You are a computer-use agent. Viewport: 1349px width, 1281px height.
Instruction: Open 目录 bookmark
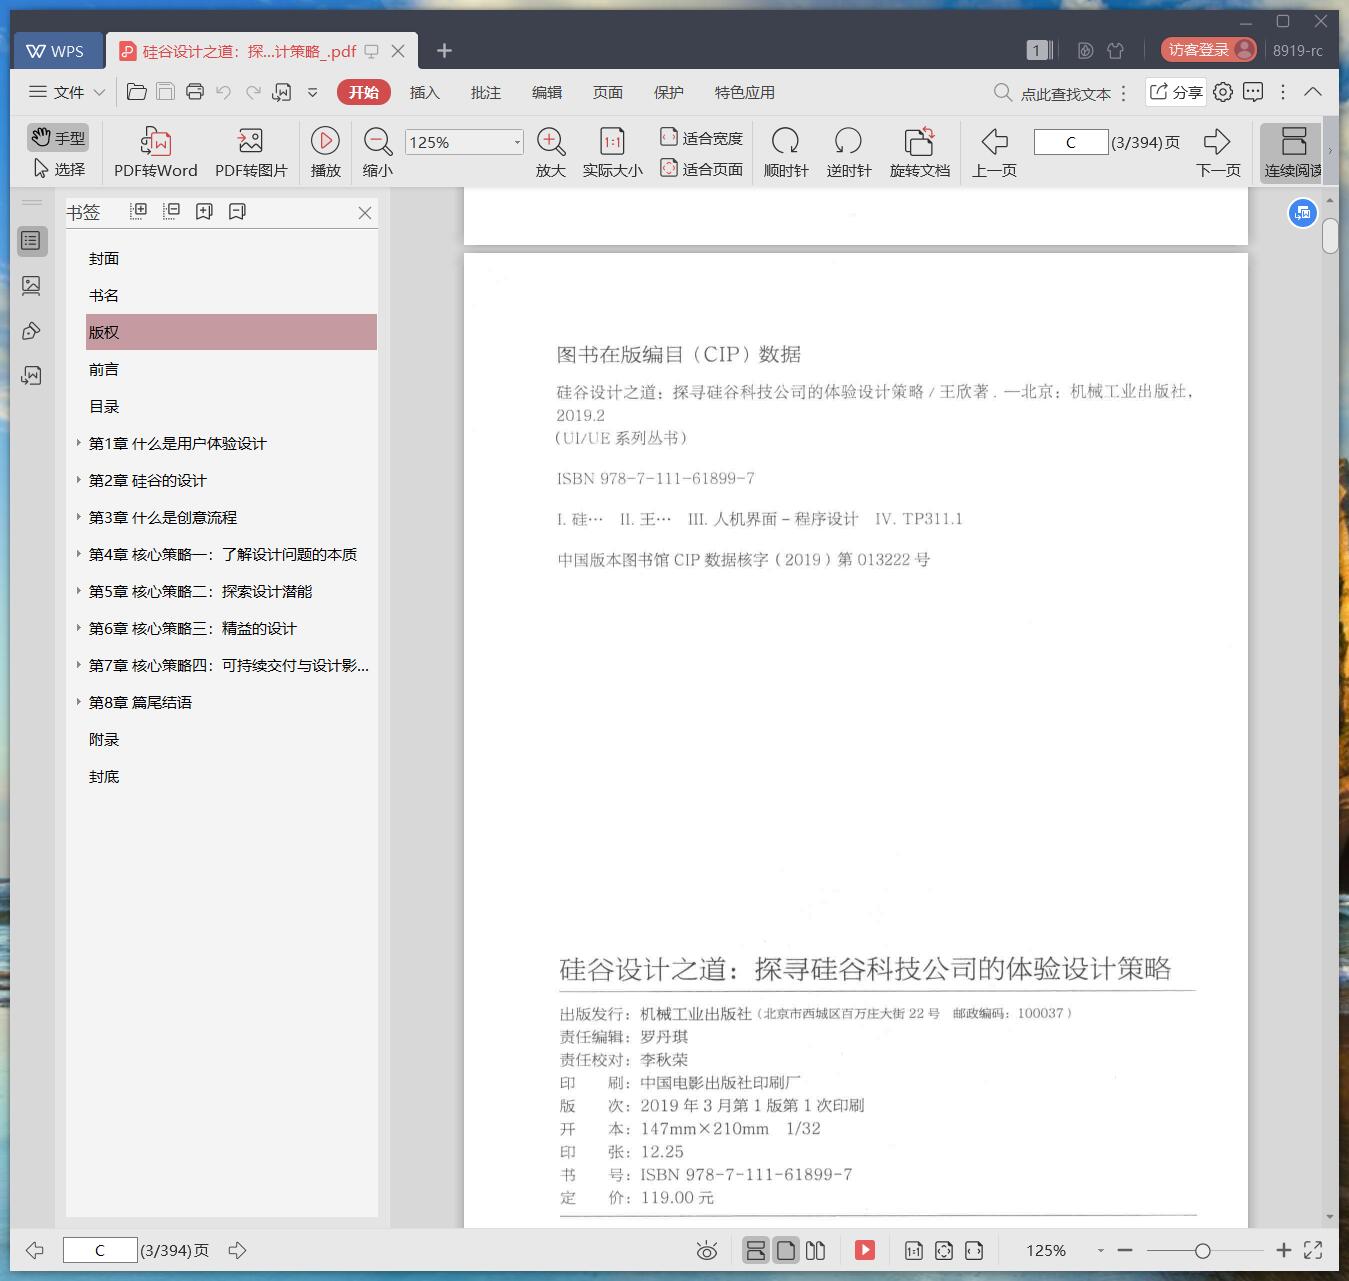104,407
